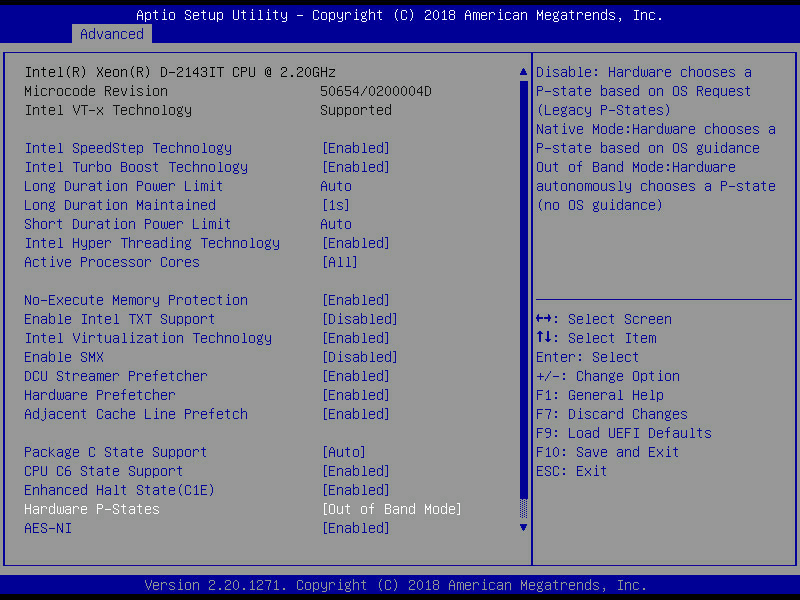Change Long Duration Maintained [1s] value
This screenshot has width=800, height=600.
coord(336,205)
